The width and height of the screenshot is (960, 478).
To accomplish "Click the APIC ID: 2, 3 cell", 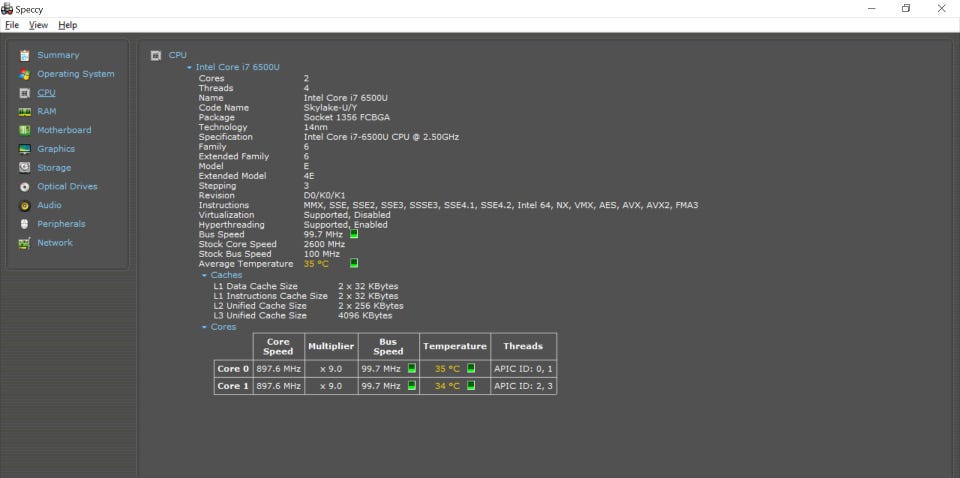I will [523, 386].
